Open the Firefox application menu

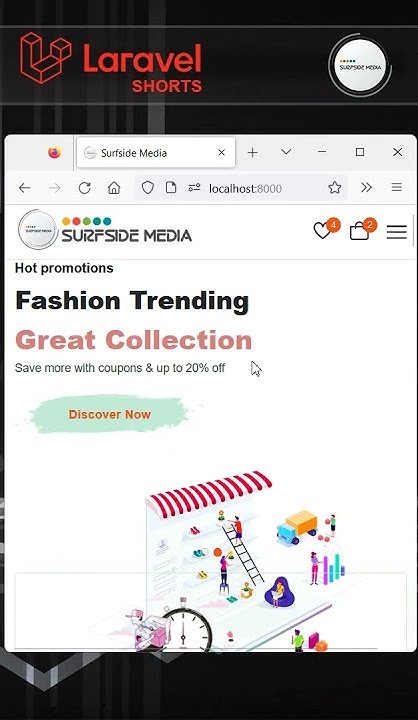click(x=396, y=187)
